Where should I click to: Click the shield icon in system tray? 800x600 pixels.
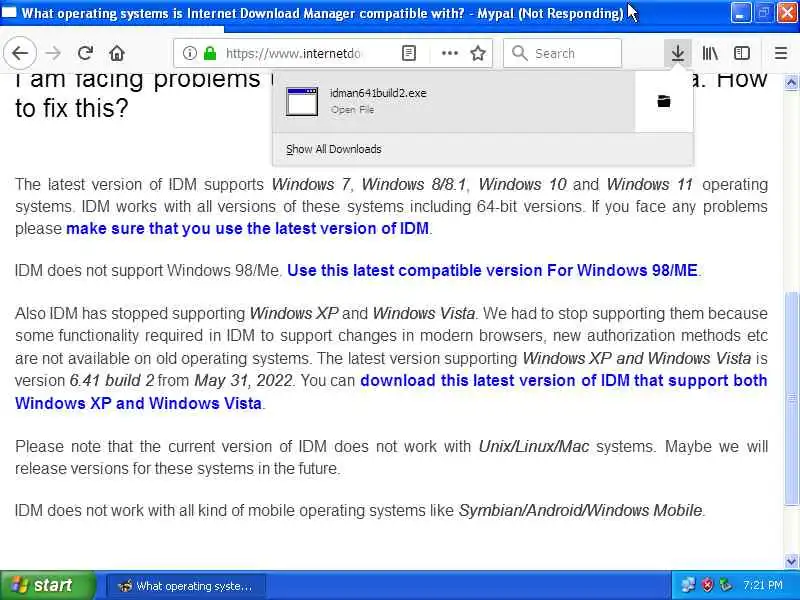coord(707,585)
